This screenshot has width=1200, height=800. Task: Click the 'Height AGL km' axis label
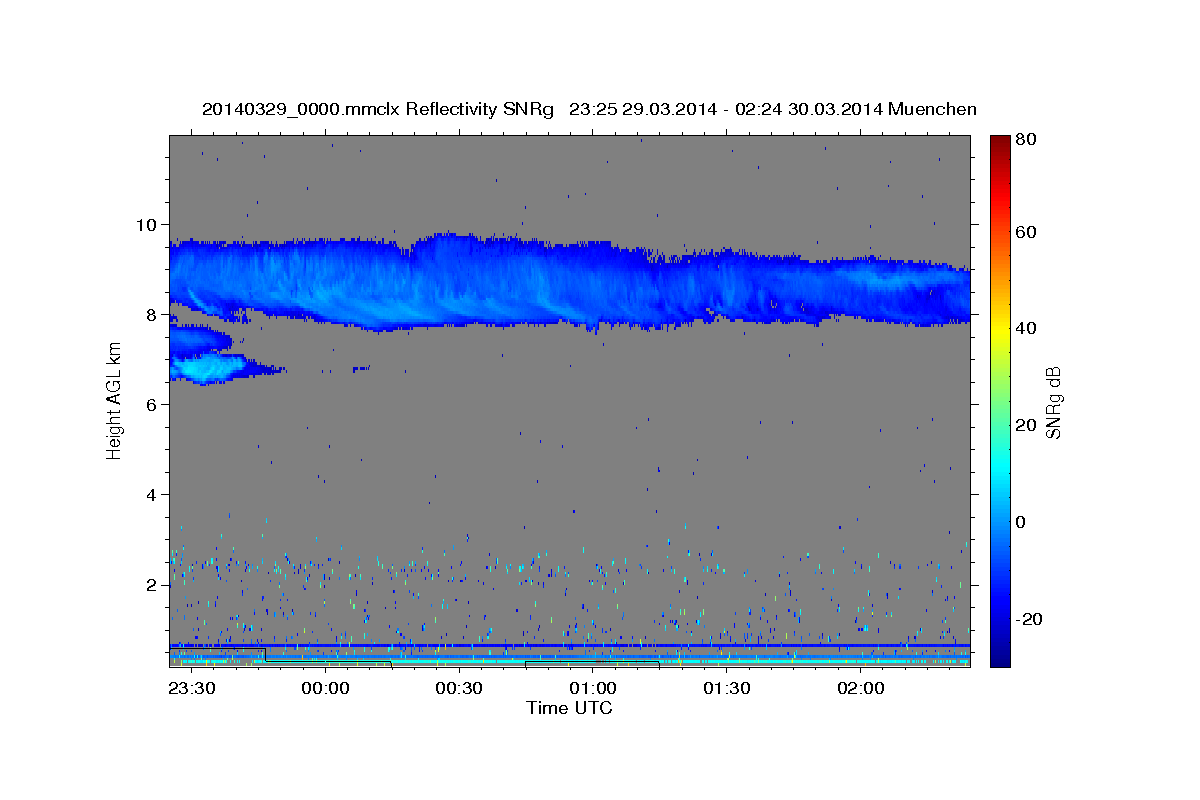click(114, 402)
